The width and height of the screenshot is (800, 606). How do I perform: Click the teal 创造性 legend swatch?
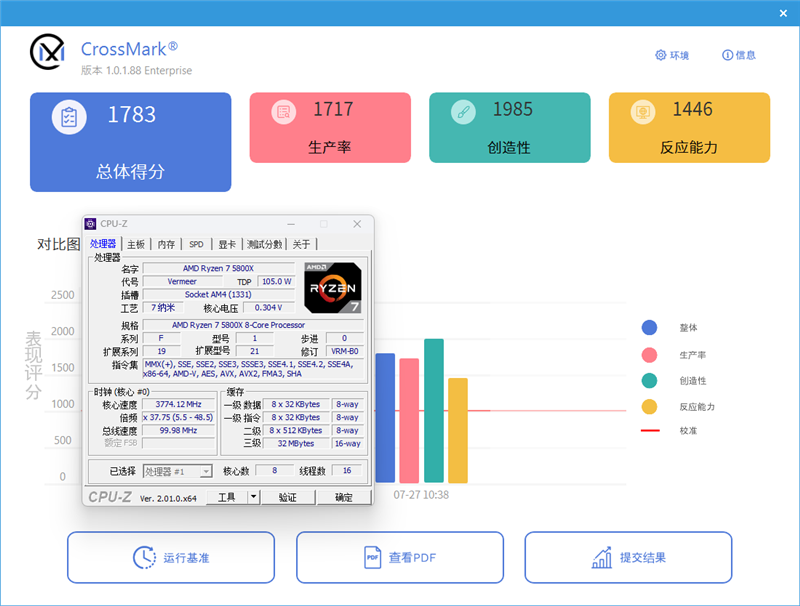[649, 381]
